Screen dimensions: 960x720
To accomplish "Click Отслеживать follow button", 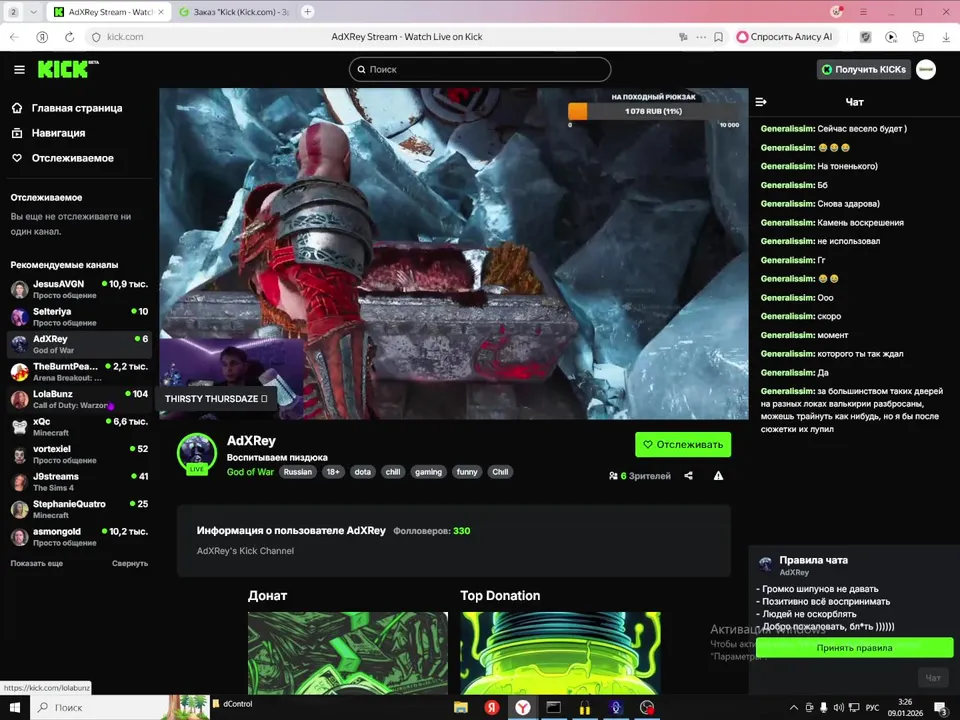I will tap(683, 444).
